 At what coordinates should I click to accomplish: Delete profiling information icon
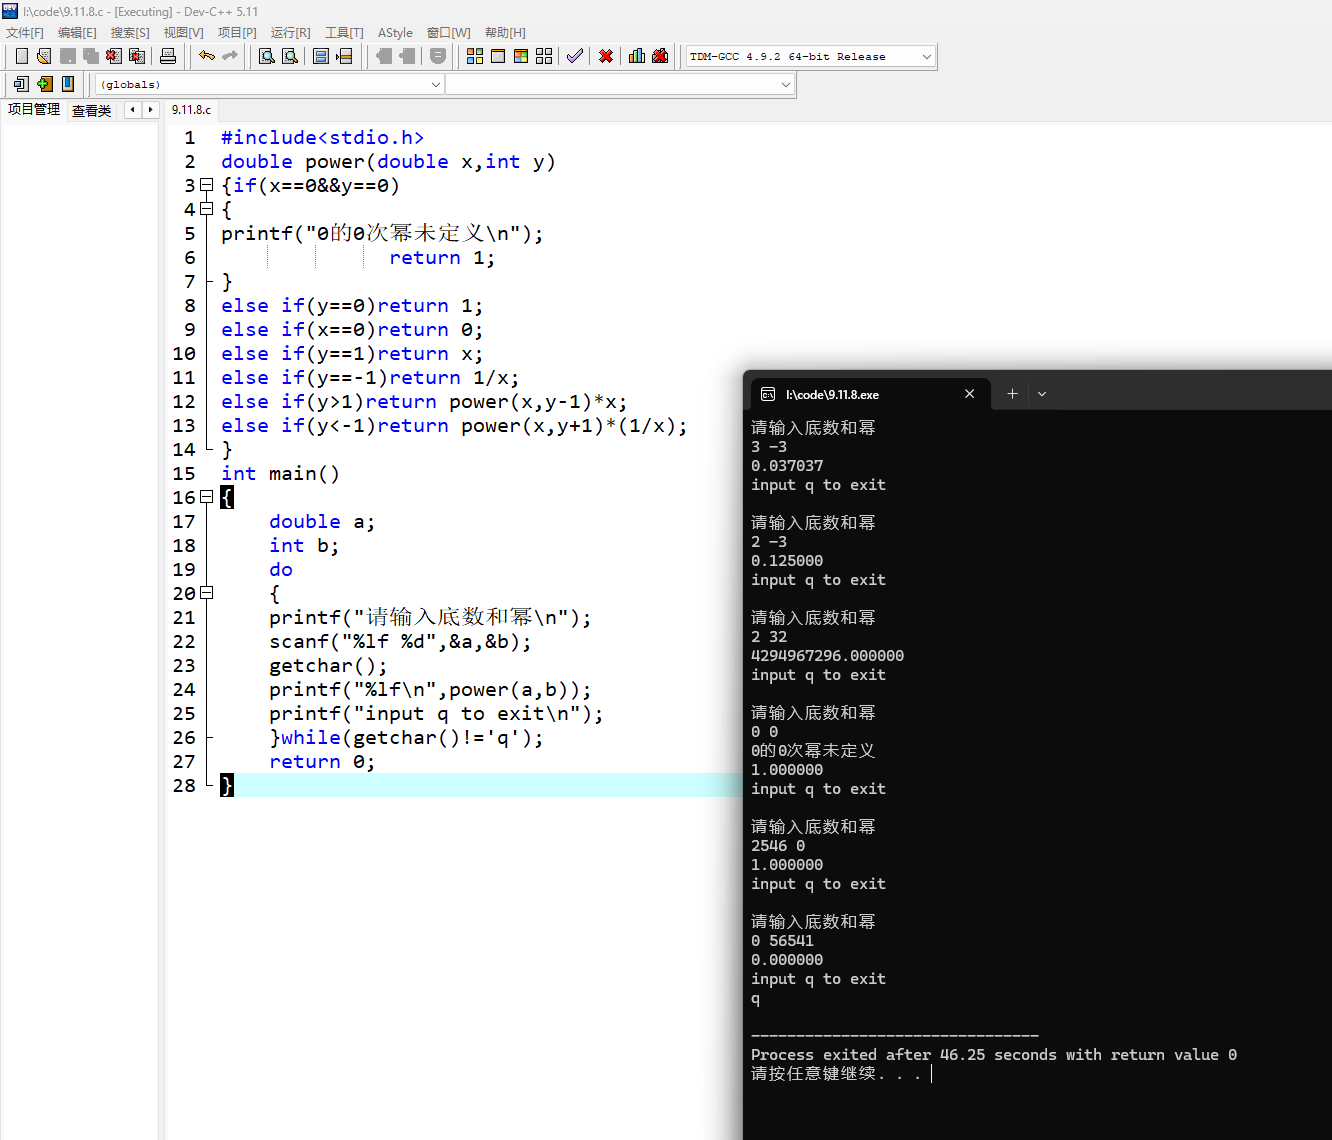pyautogui.click(x=660, y=56)
